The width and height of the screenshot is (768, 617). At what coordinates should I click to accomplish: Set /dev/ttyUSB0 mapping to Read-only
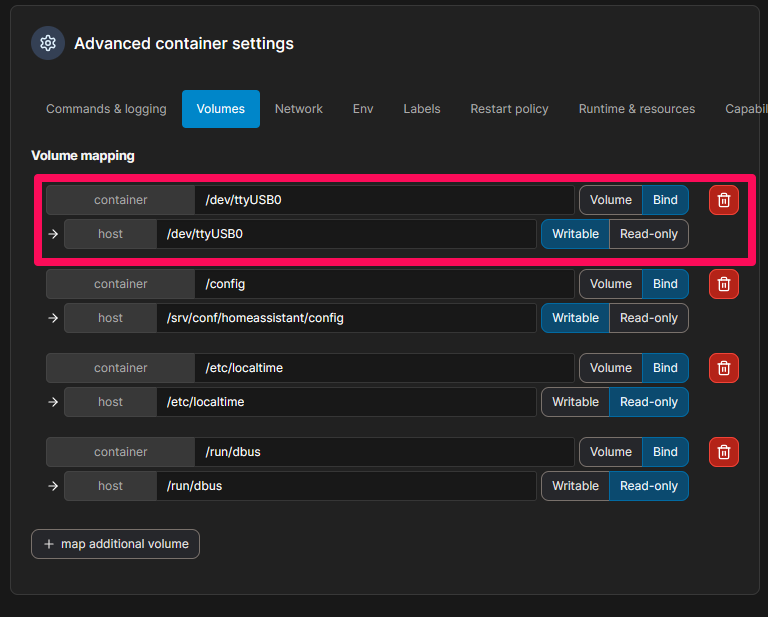(x=648, y=234)
